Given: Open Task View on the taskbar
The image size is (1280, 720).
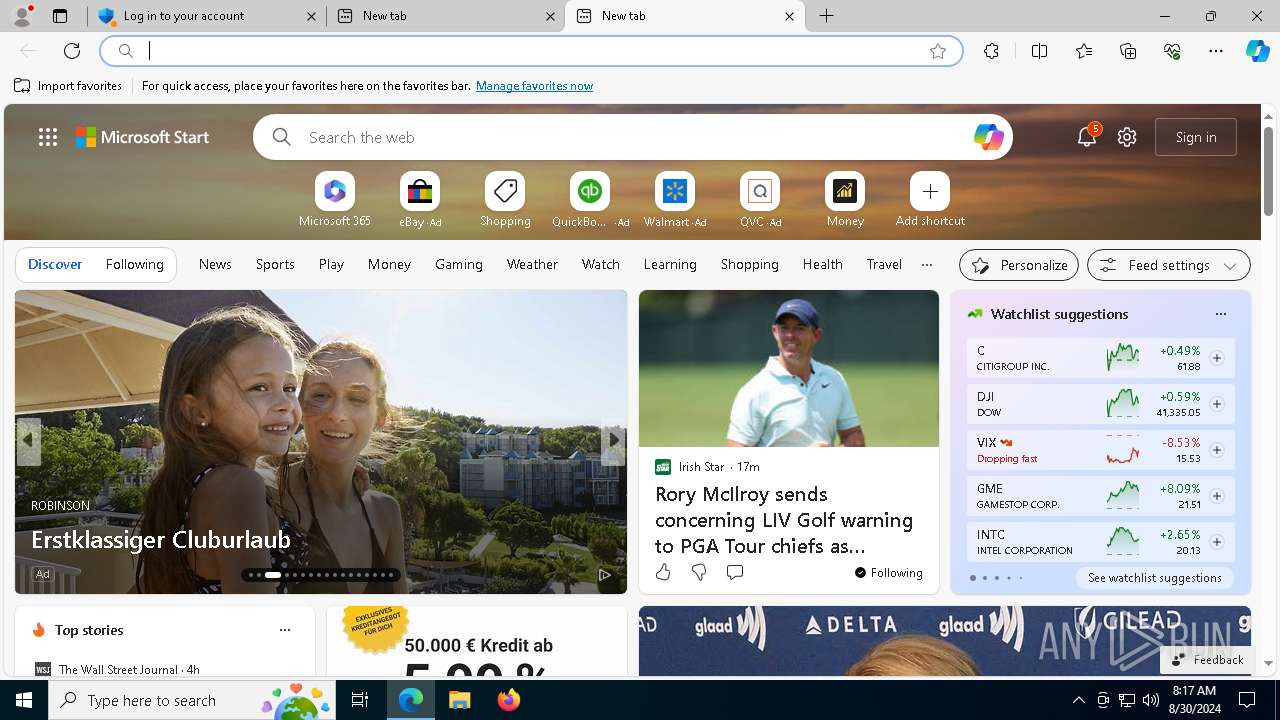Looking at the screenshot, I should pos(360,700).
